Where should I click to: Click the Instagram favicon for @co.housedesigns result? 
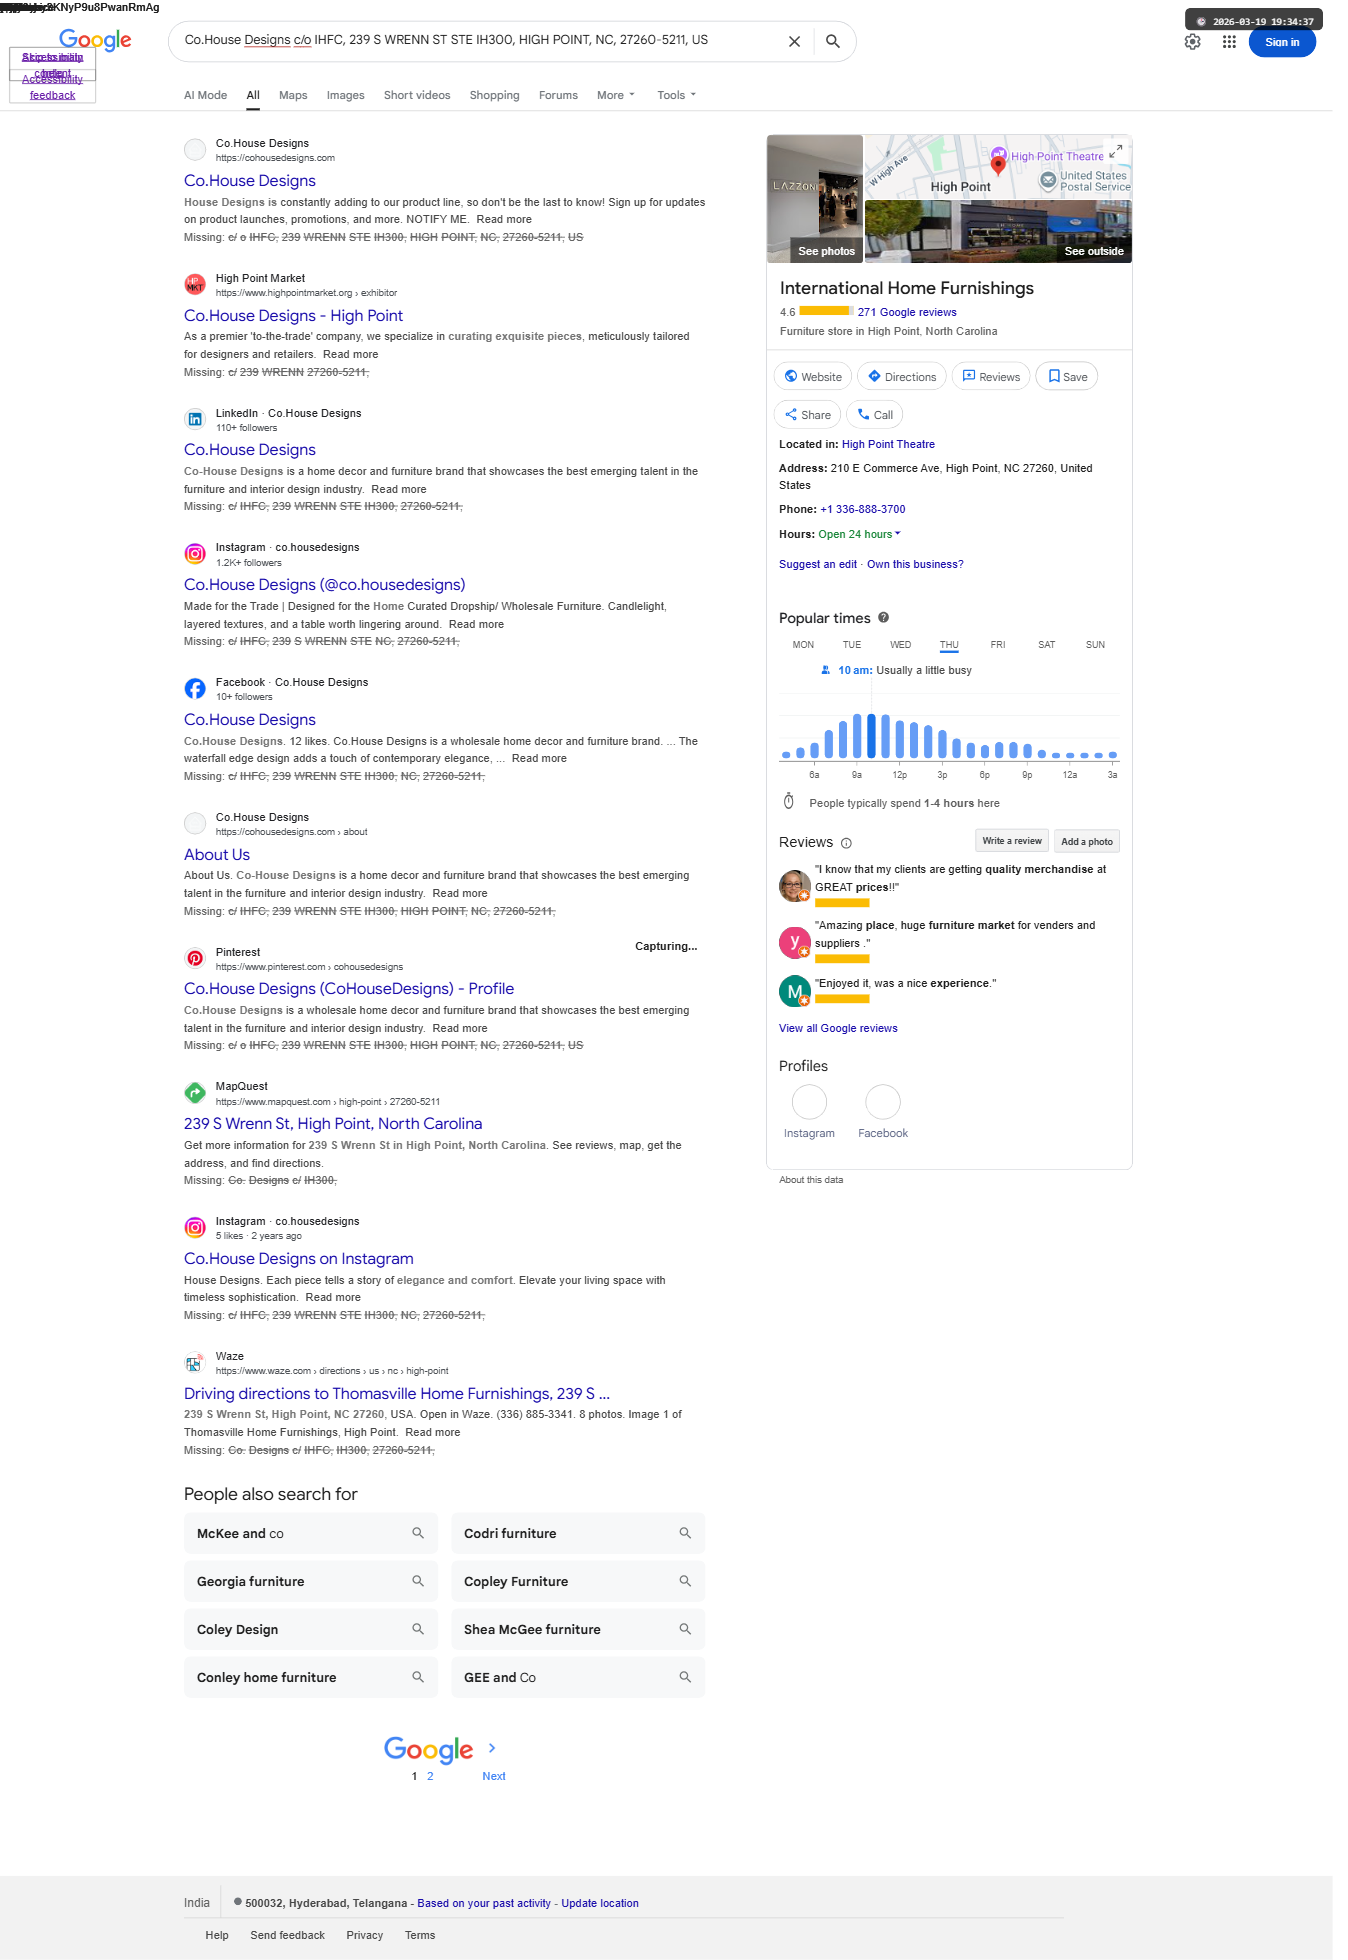195,554
